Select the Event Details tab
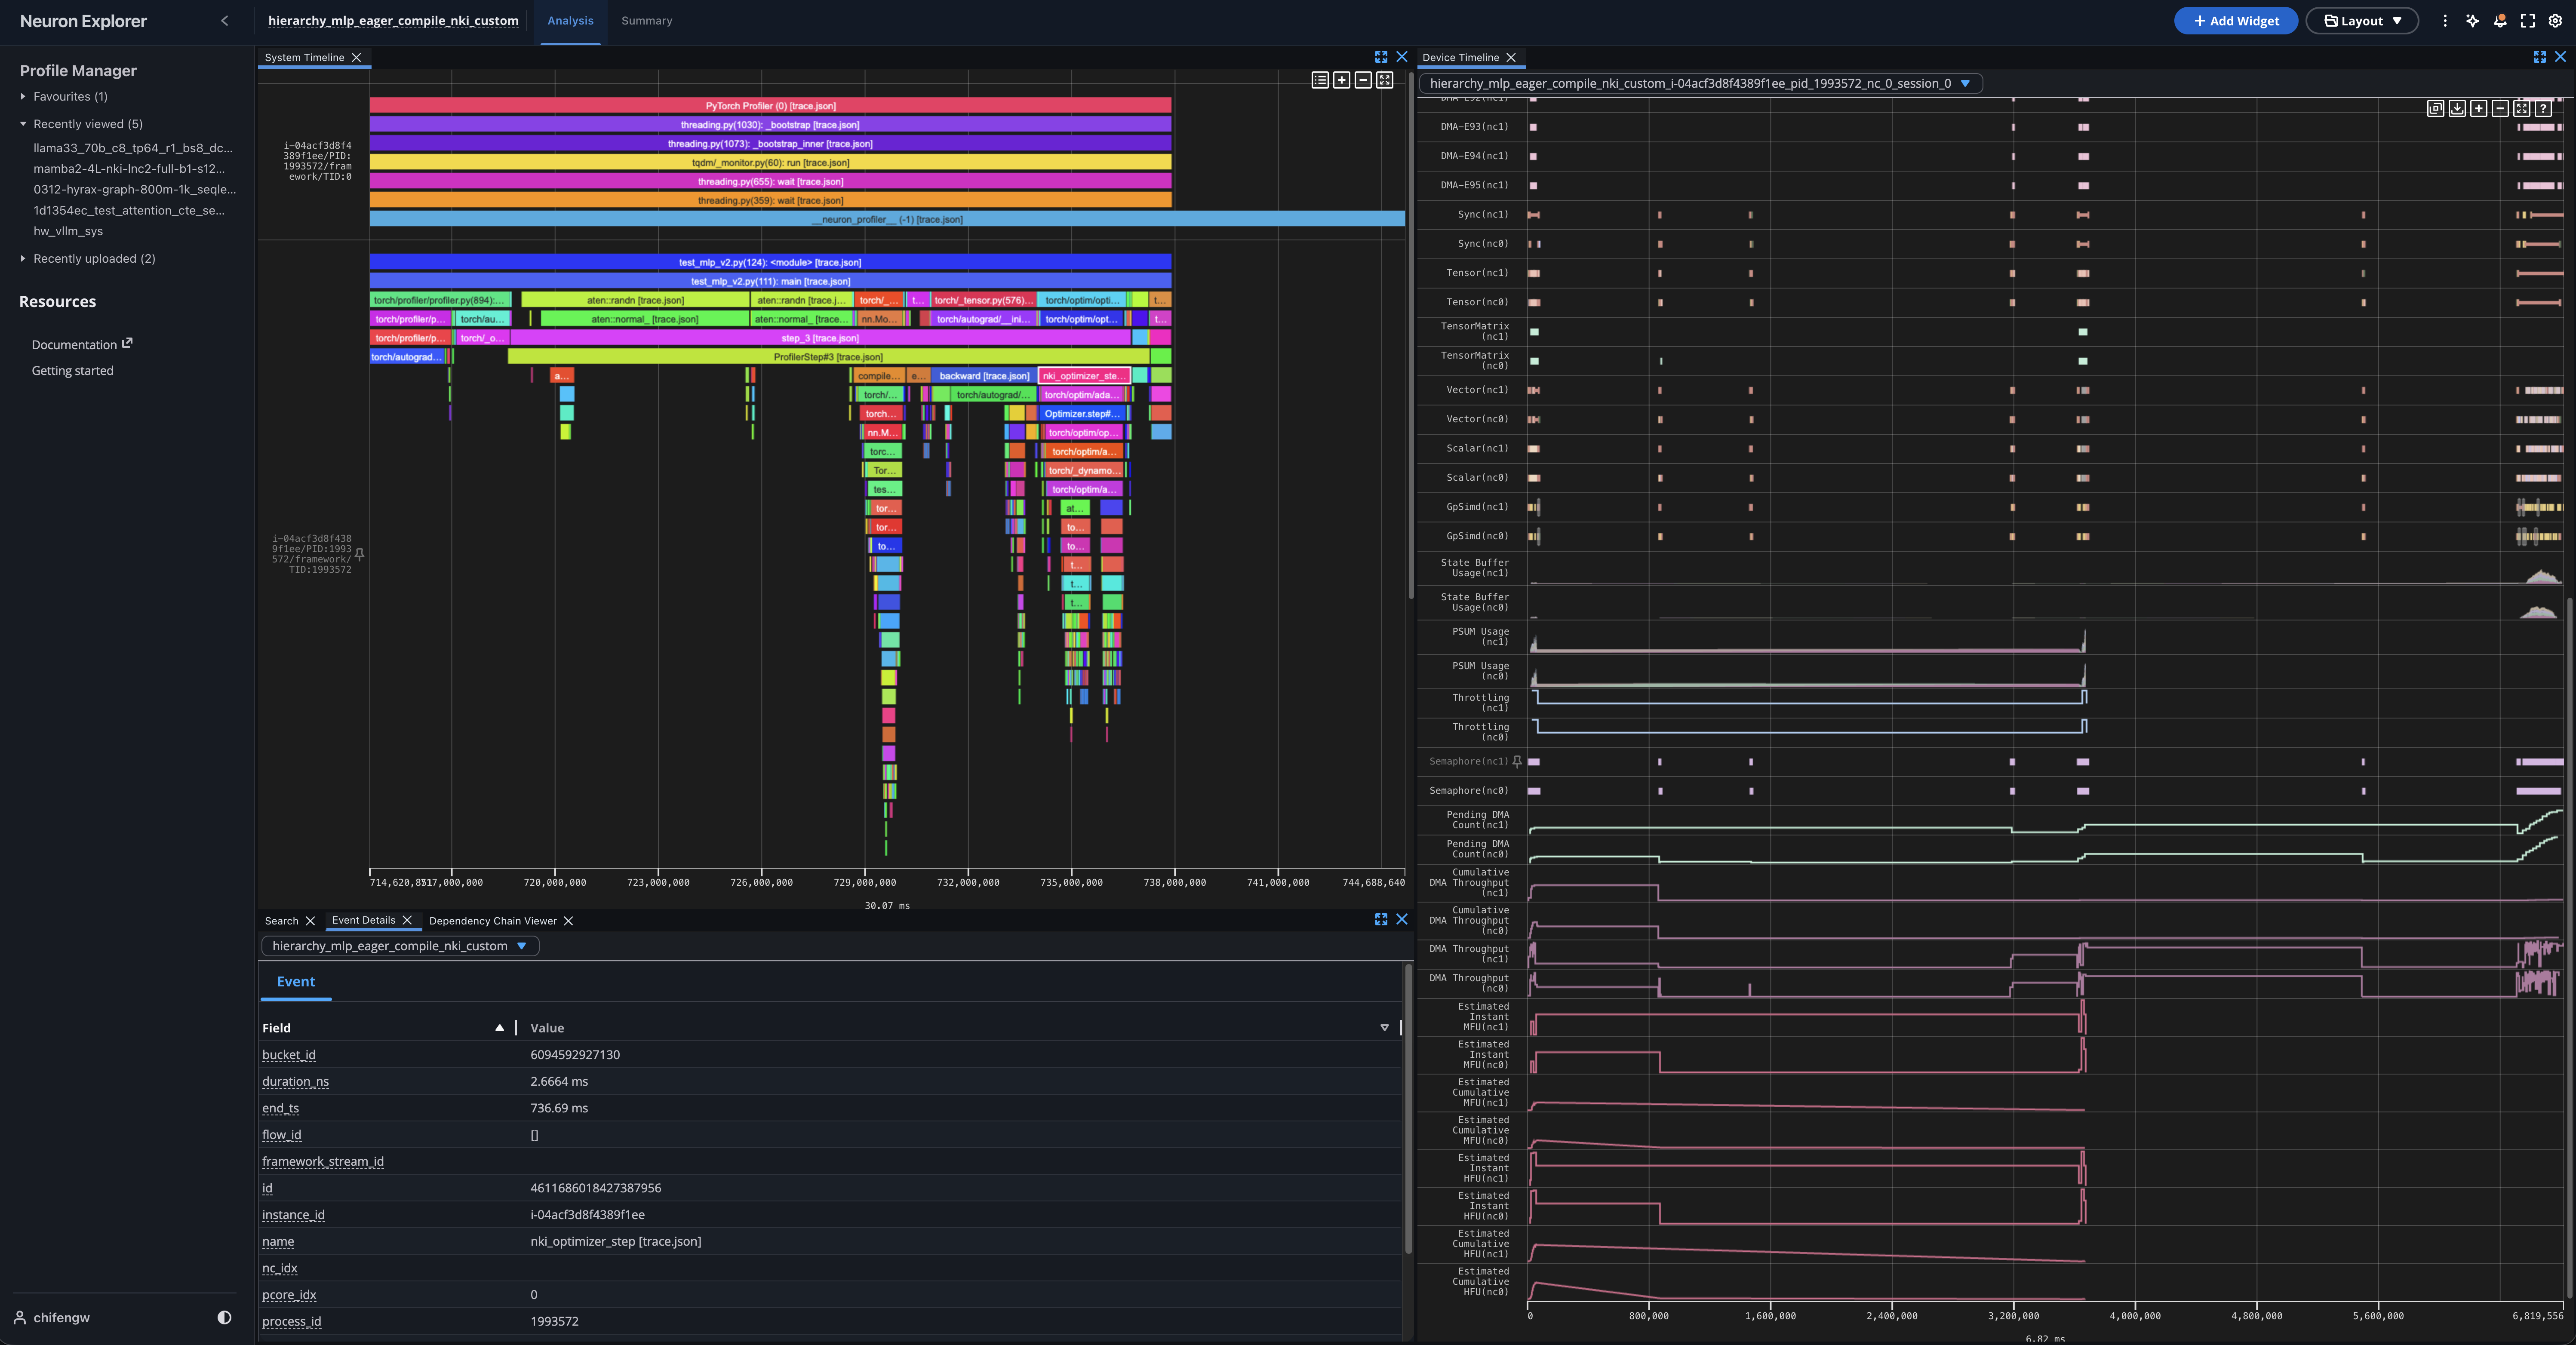 [363, 920]
